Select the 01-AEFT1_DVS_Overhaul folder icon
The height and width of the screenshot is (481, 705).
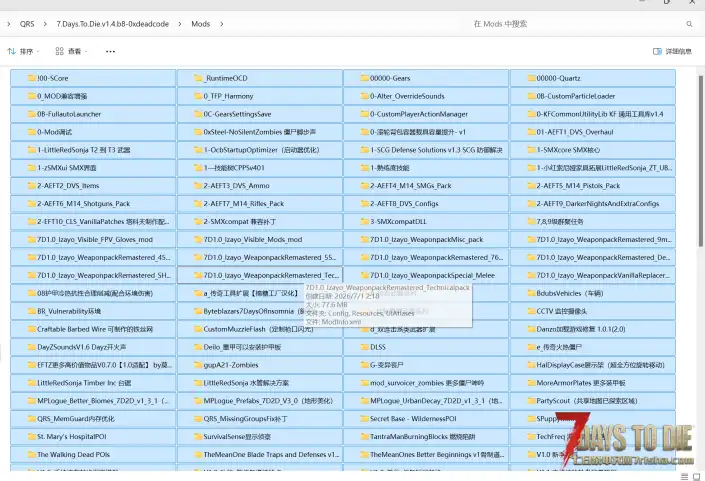(531, 132)
